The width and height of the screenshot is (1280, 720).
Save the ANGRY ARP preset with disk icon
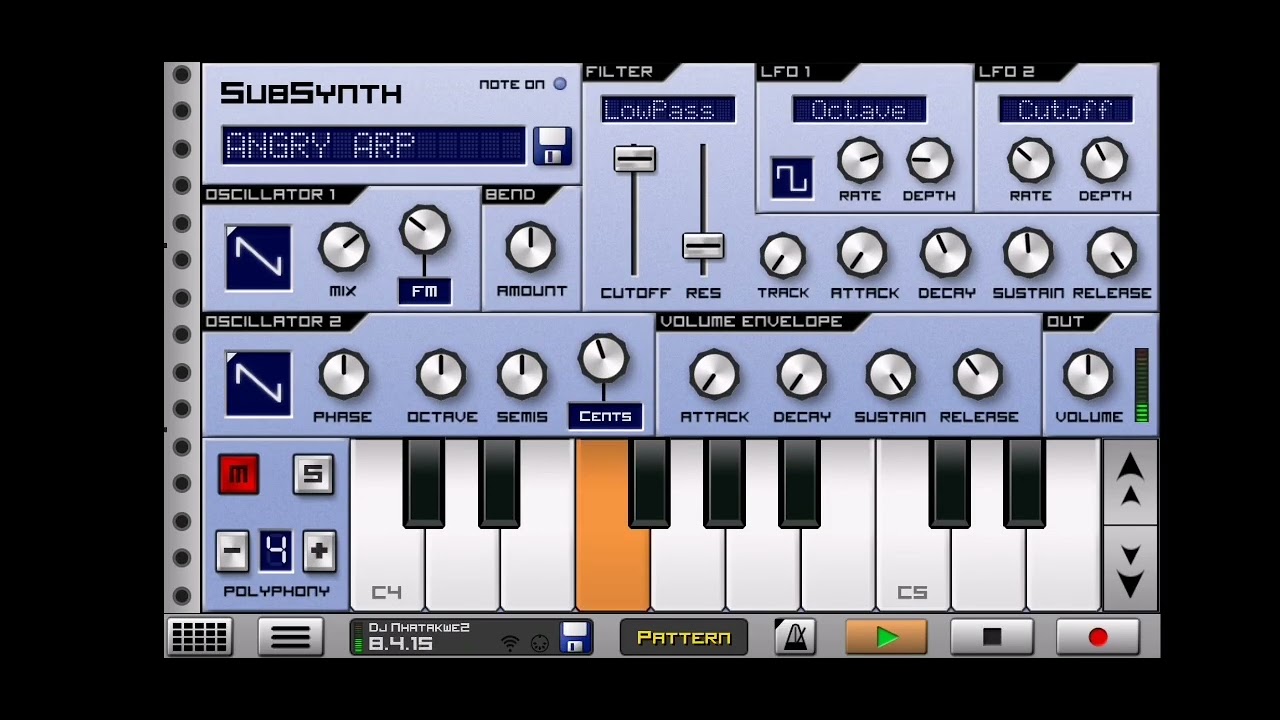click(x=551, y=146)
